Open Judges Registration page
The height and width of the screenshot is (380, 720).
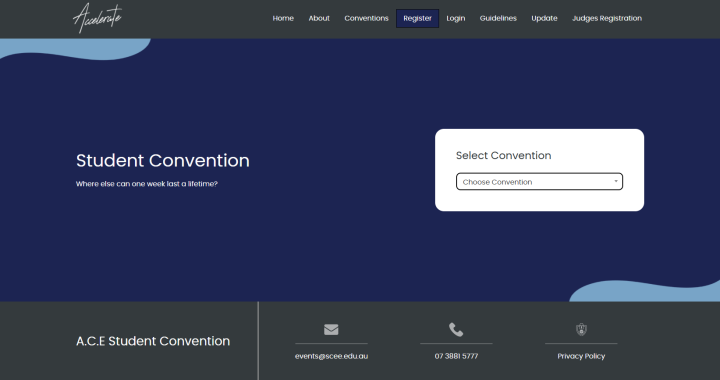click(607, 18)
